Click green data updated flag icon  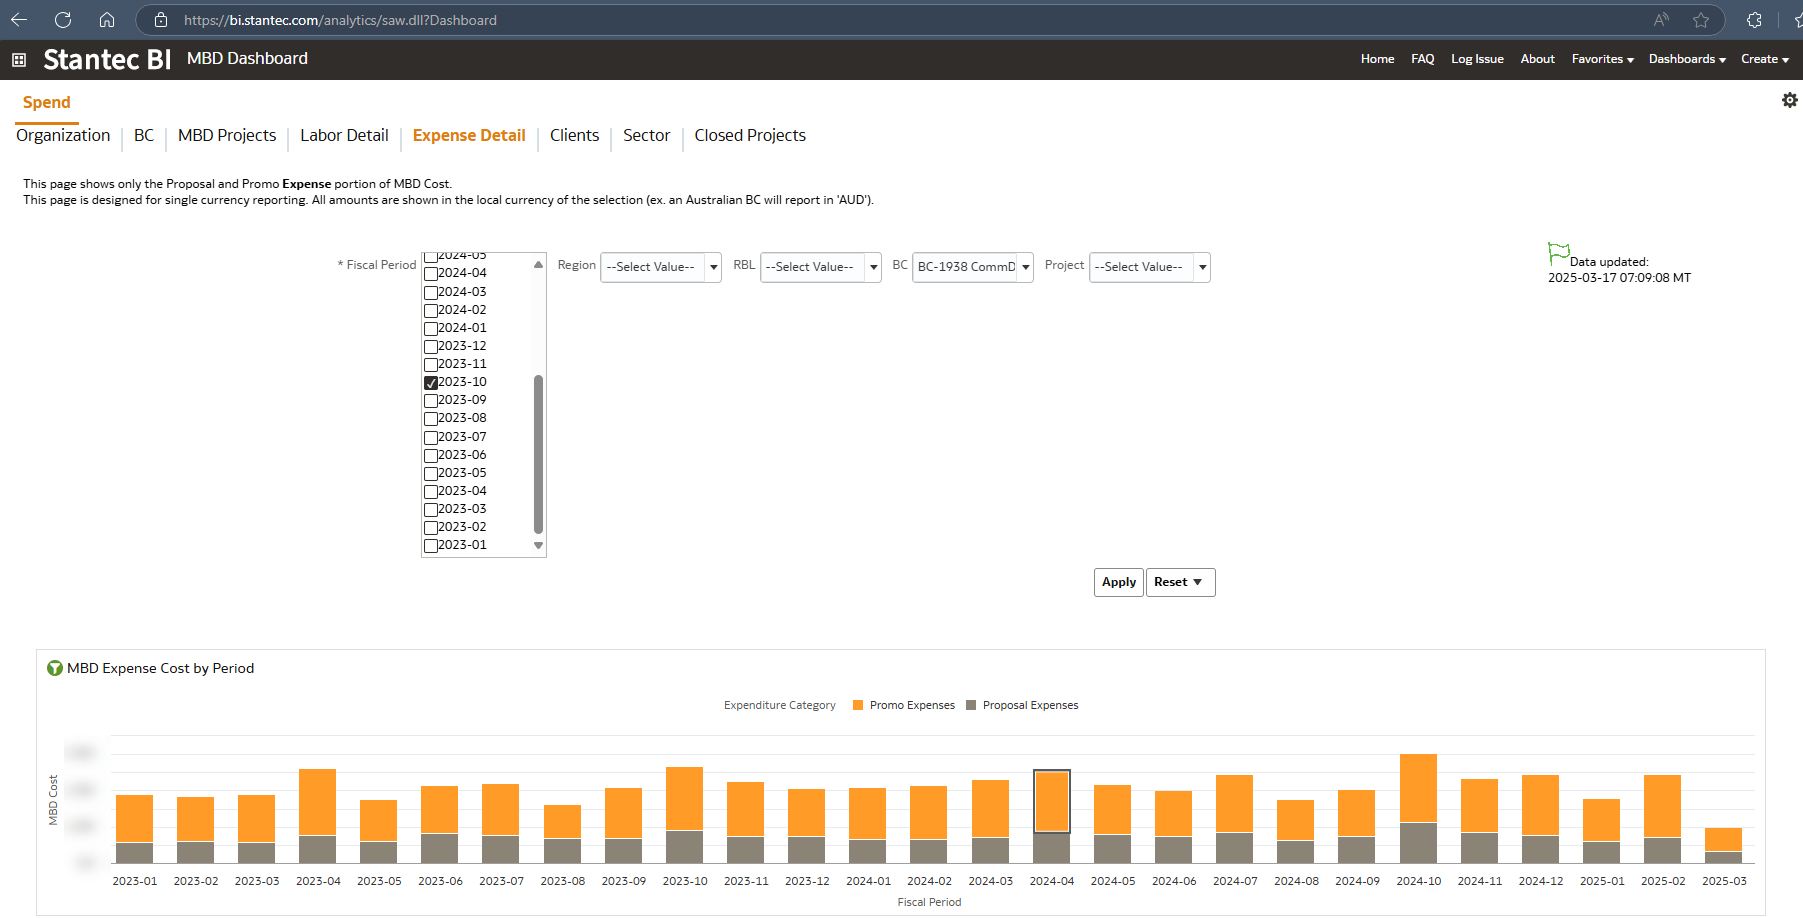[1558, 253]
